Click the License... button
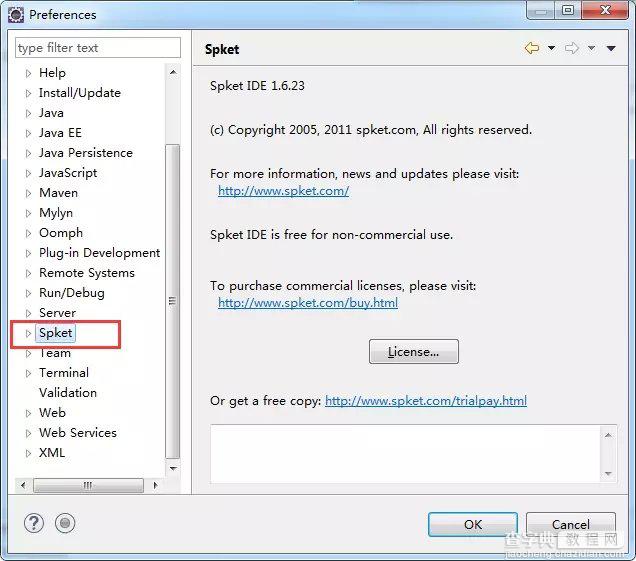Image resolution: width=636 pixels, height=561 pixels. (414, 352)
